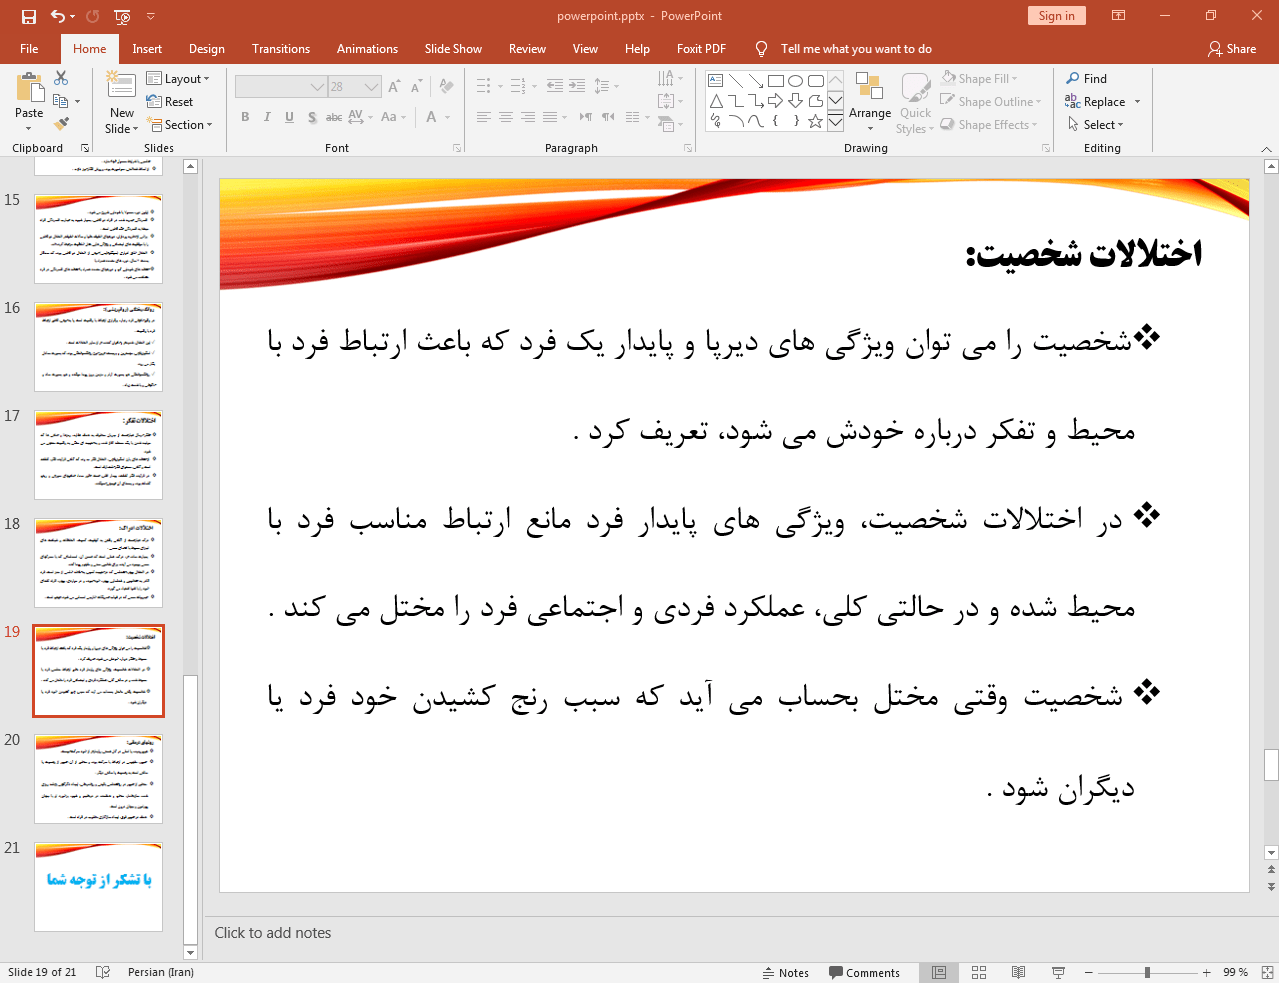
Task: Click spell check icon in status bar
Action: point(102,972)
